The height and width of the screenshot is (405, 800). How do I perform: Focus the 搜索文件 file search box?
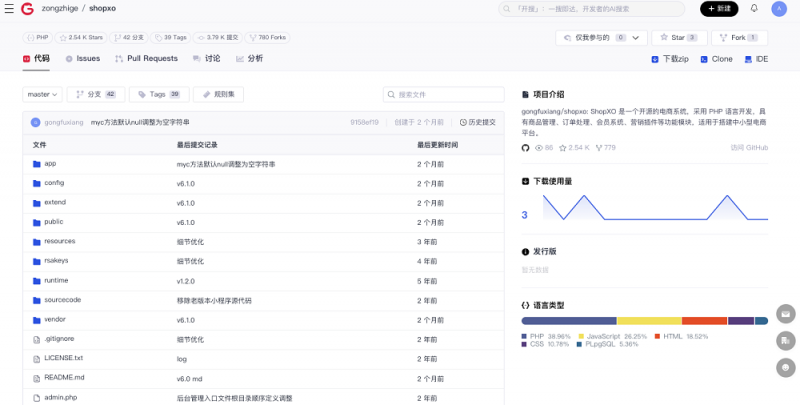443,94
